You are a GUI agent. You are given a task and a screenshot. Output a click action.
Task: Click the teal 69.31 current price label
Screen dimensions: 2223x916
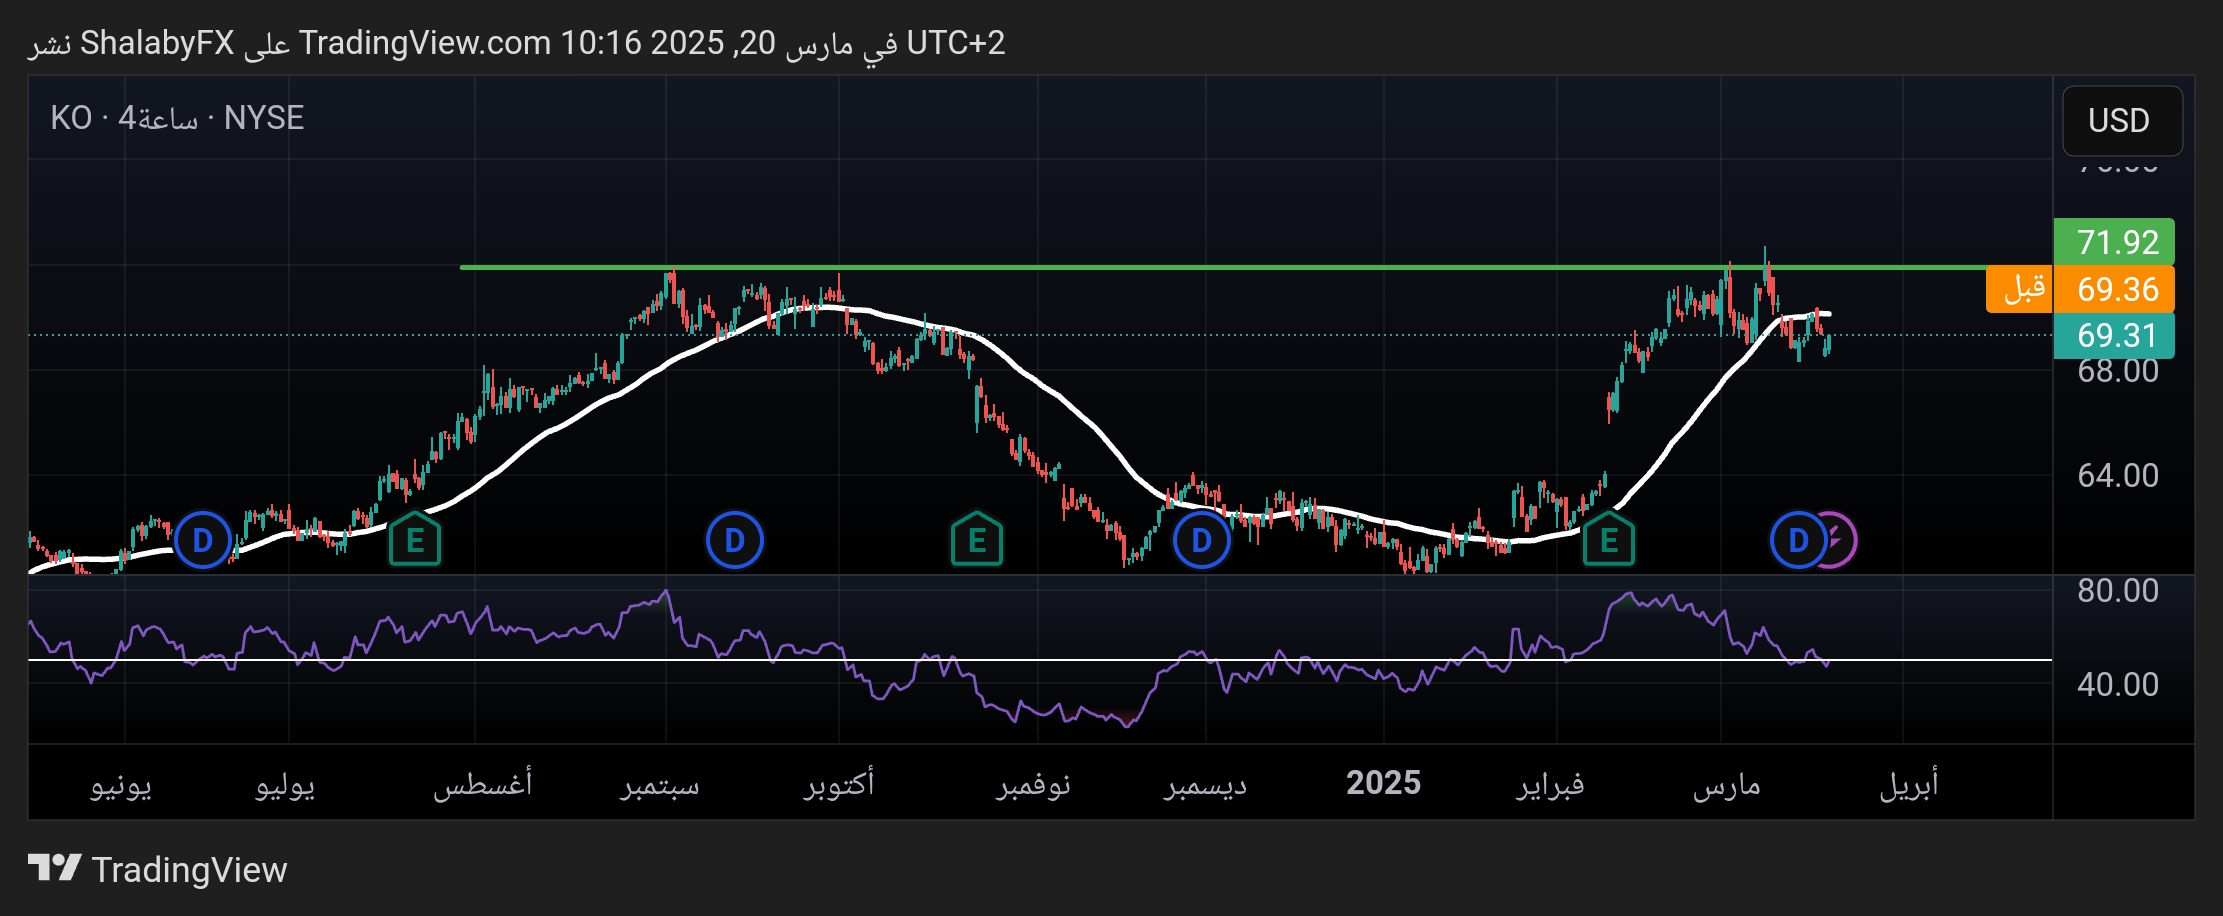pos(2114,335)
